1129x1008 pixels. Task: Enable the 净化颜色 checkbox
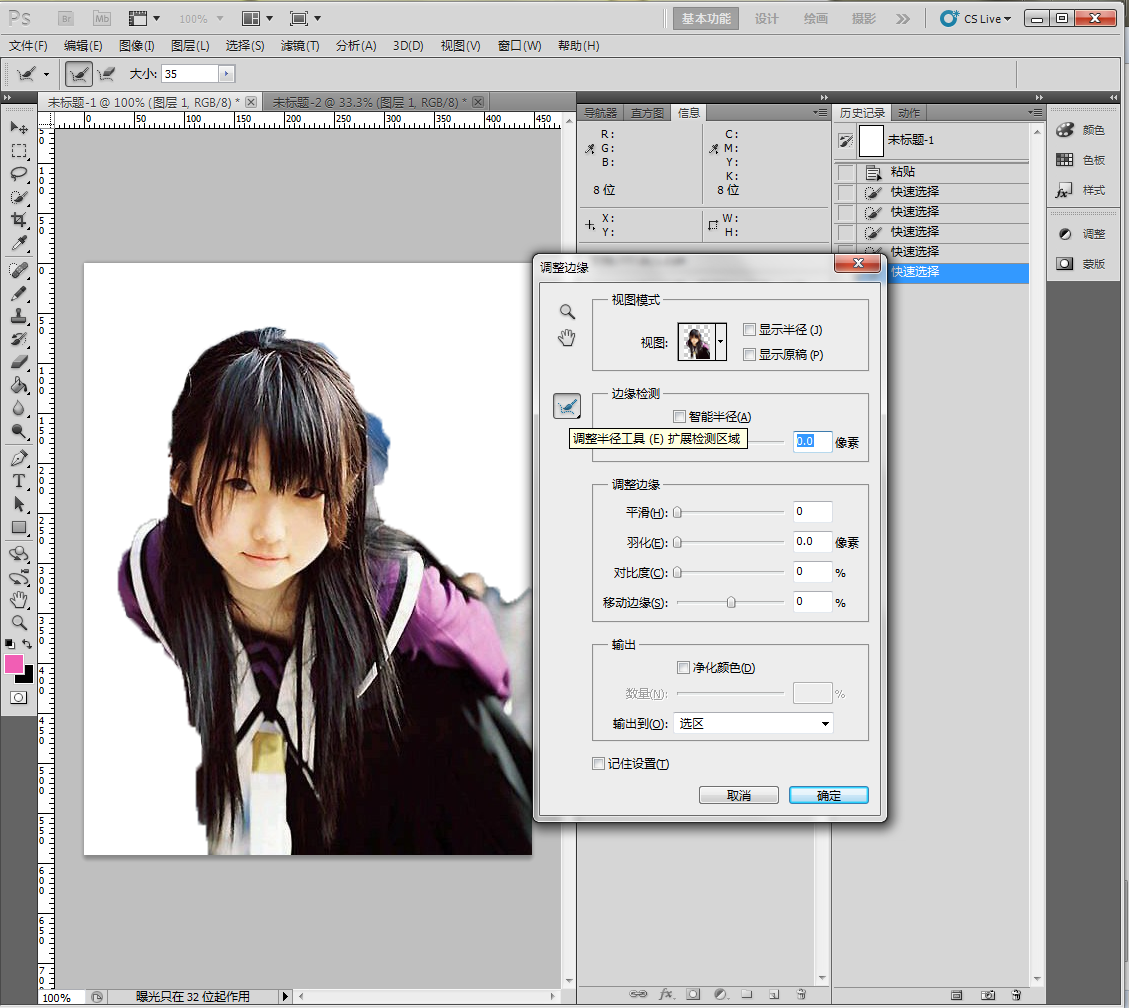tap(683, 667)
